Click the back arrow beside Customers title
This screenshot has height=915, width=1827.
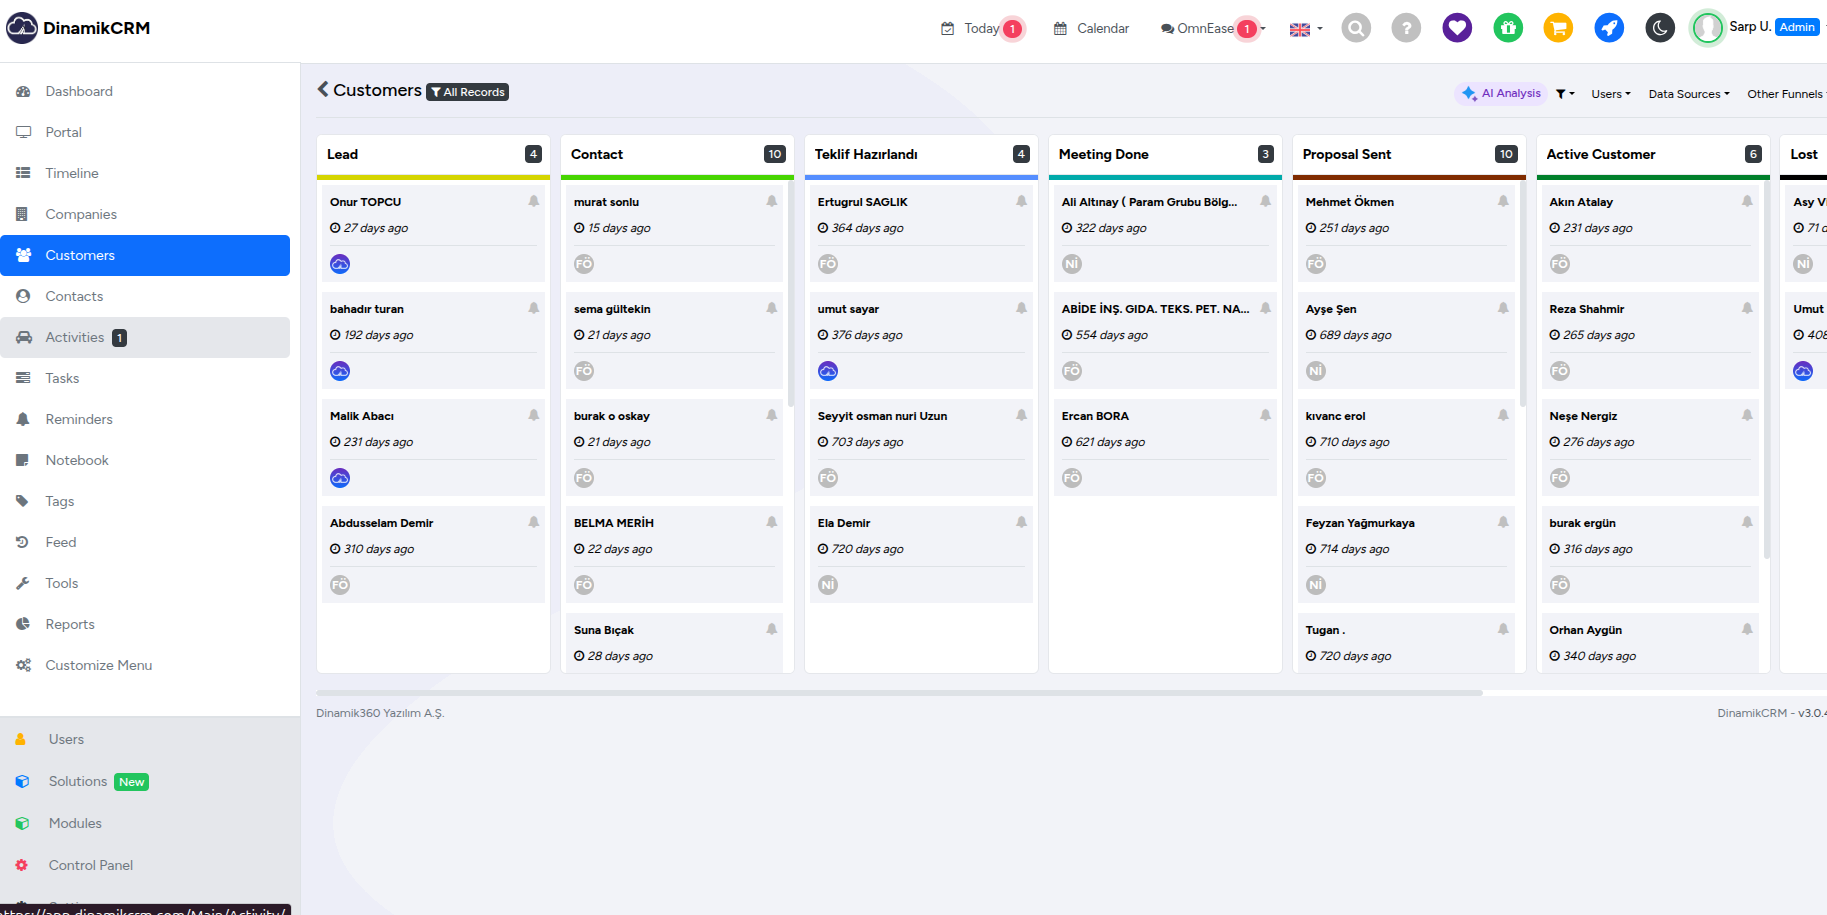pos(323,89)
